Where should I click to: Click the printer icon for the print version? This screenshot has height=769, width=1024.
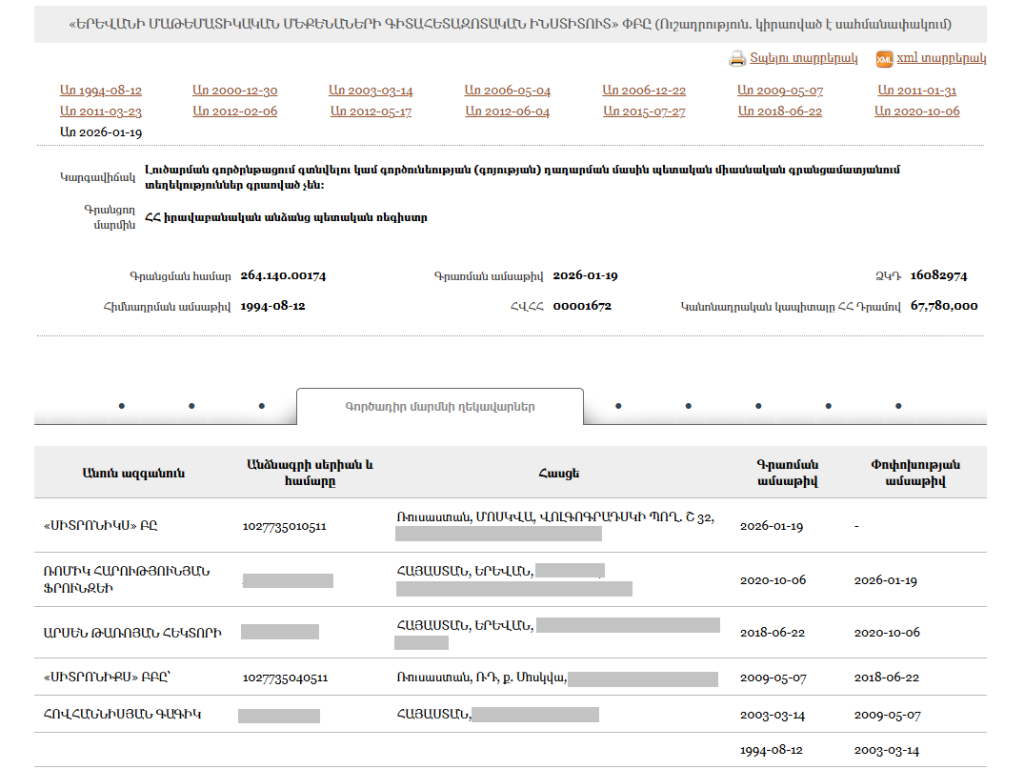(737, 59)
